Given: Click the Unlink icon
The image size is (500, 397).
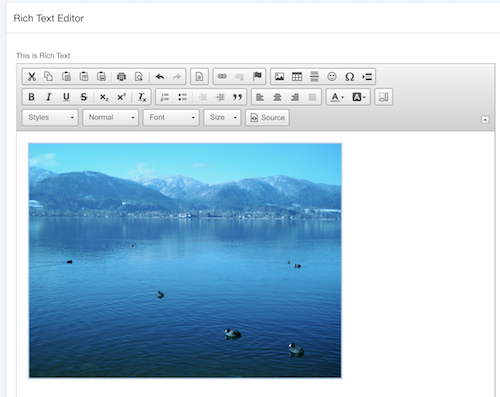Looking at the screenshot, I should coord(239,77).
